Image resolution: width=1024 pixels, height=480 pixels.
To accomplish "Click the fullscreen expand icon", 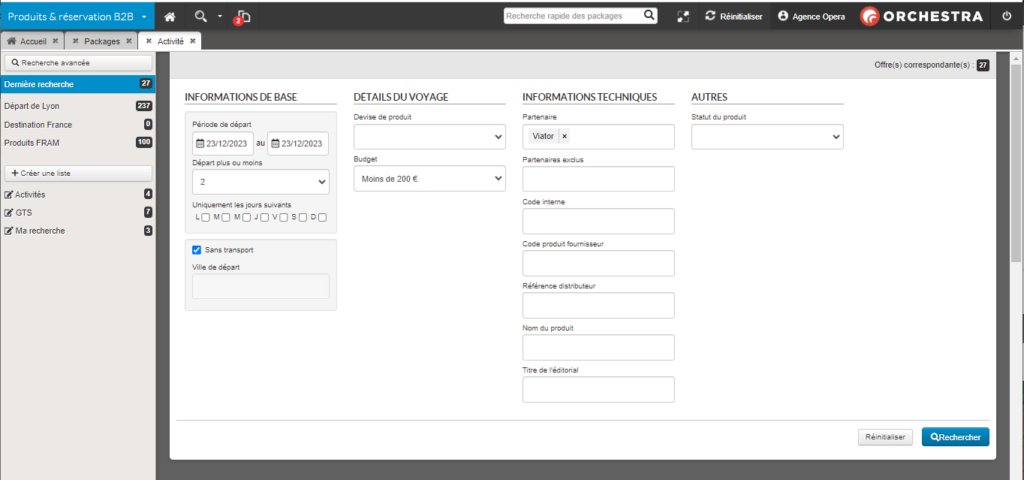I will point(683,17).
